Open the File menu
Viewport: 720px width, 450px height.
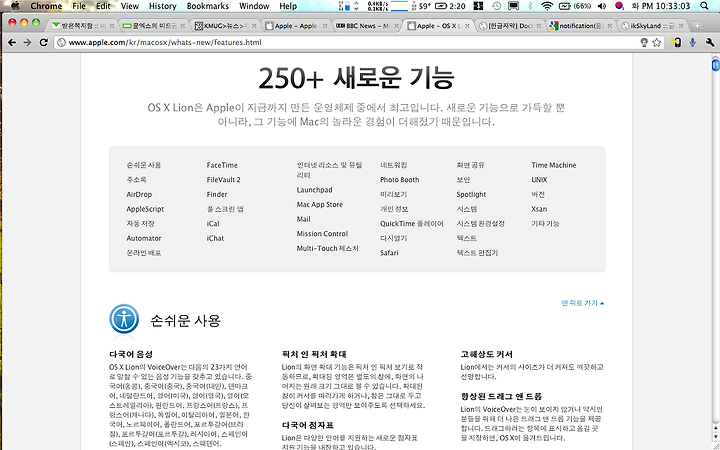pos(79,6)
